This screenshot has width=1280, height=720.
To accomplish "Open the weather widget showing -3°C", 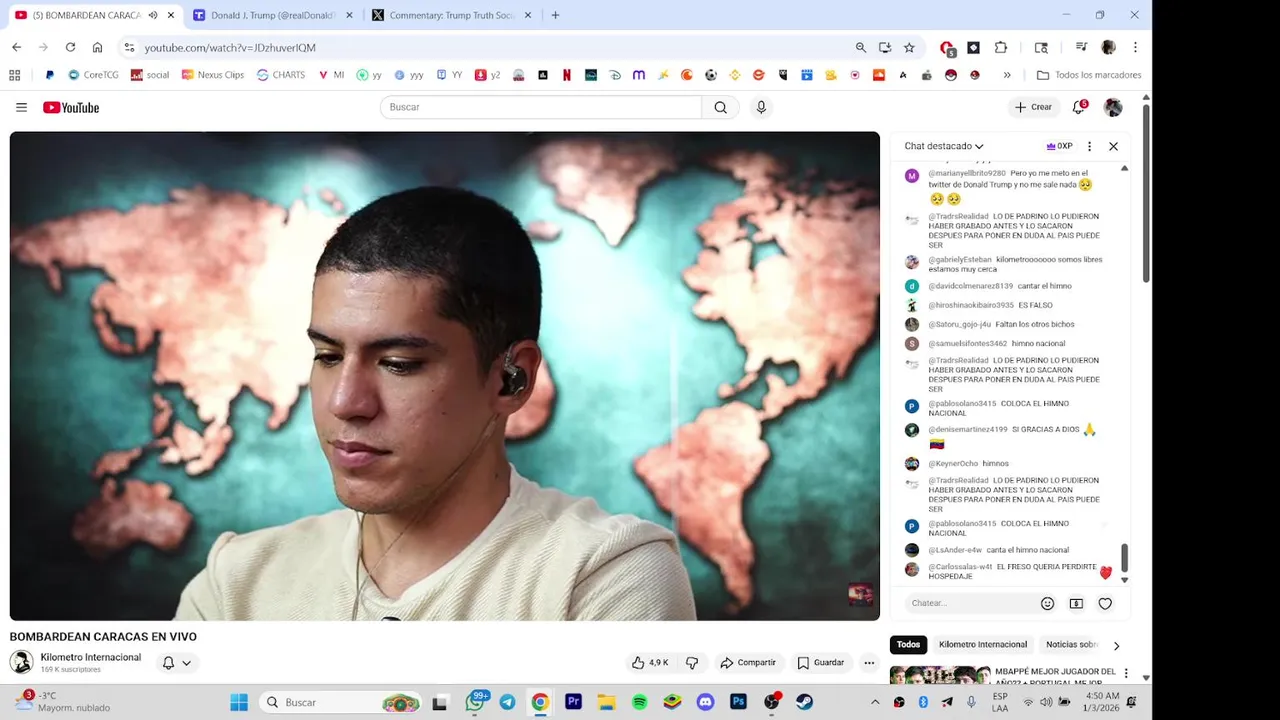I will pyautogui.click(x=62, y=701).
